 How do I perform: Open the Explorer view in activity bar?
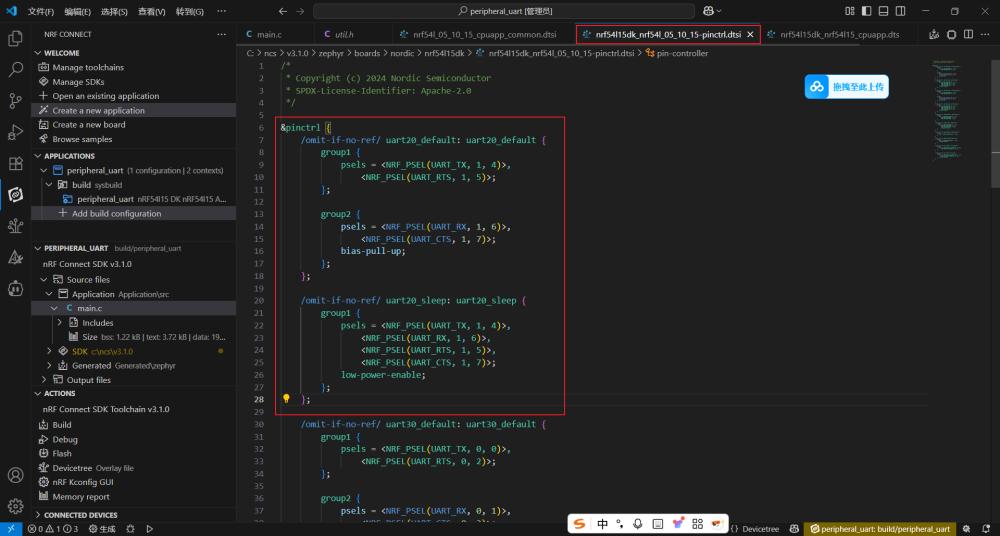click(15, 39)
